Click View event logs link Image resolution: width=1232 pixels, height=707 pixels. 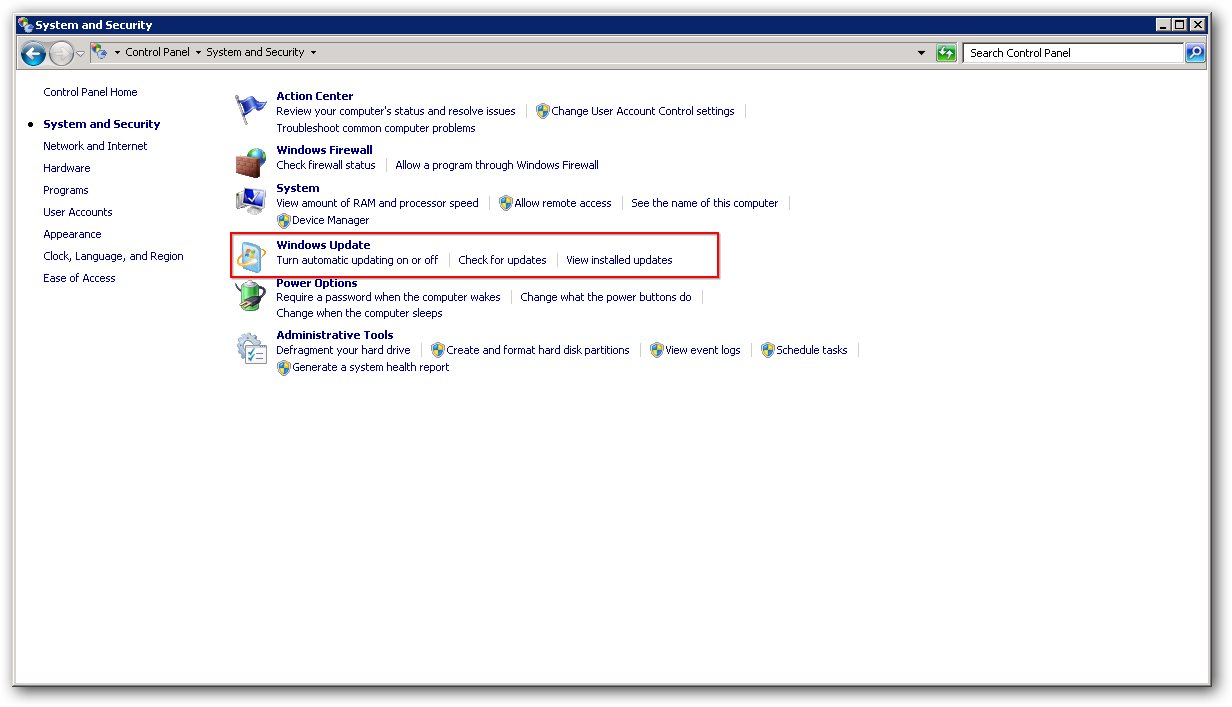coord(703,350)
